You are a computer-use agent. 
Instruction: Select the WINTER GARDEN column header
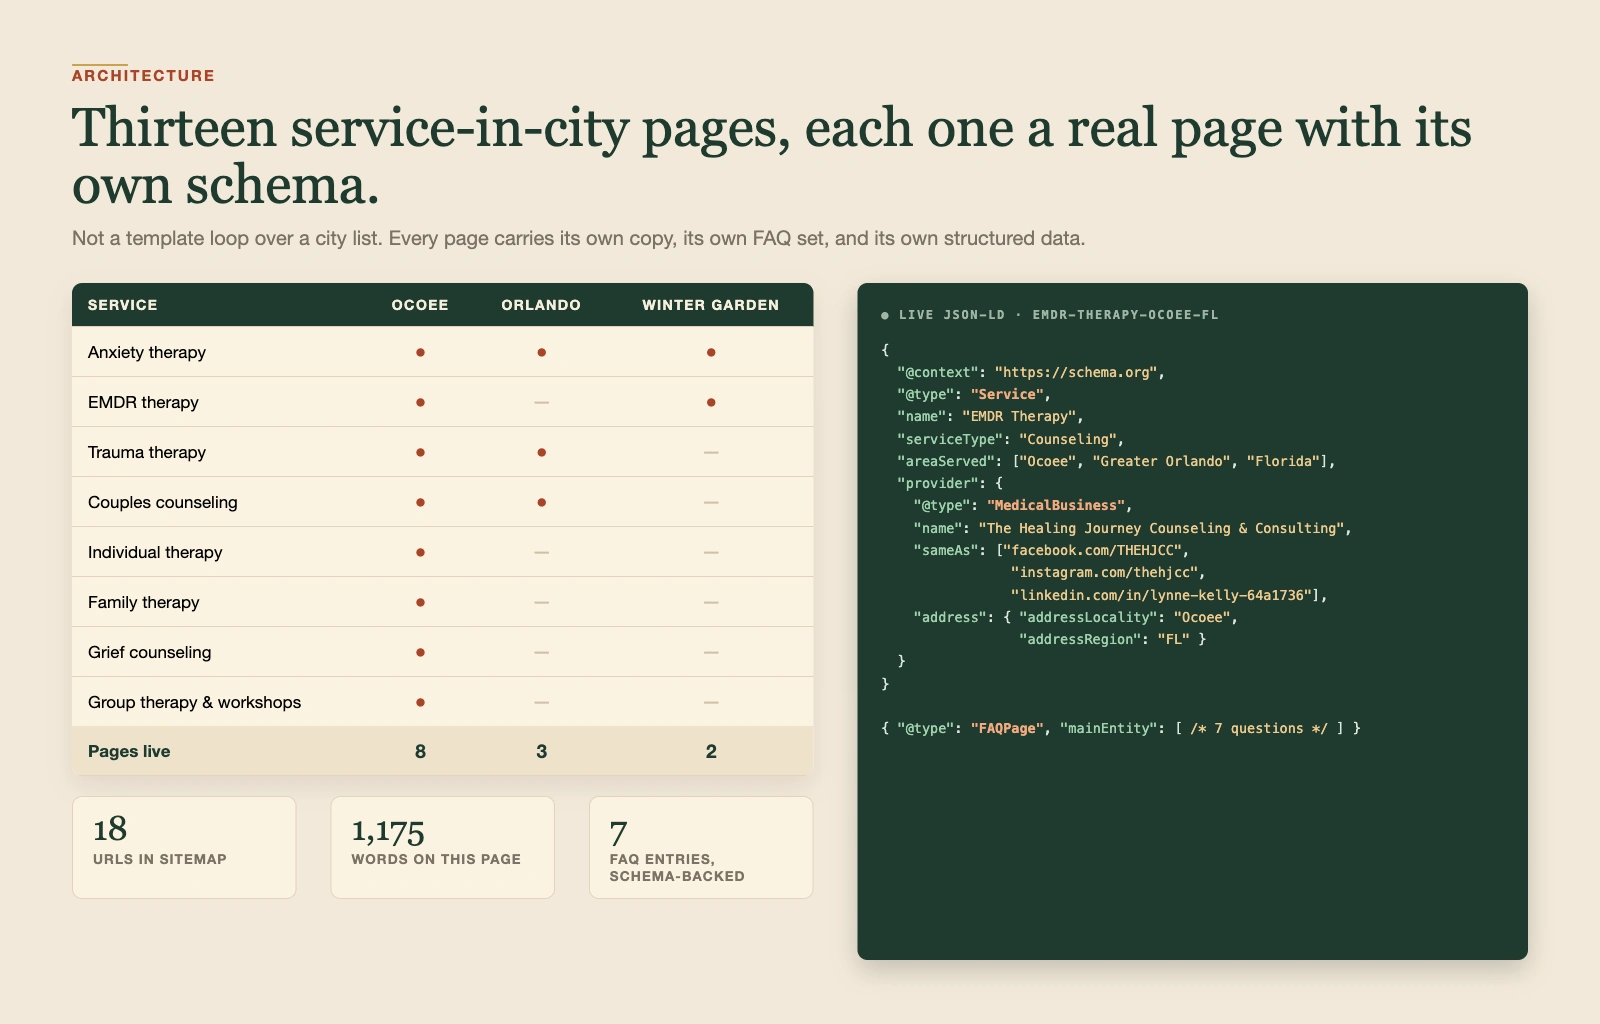point(711,305)
